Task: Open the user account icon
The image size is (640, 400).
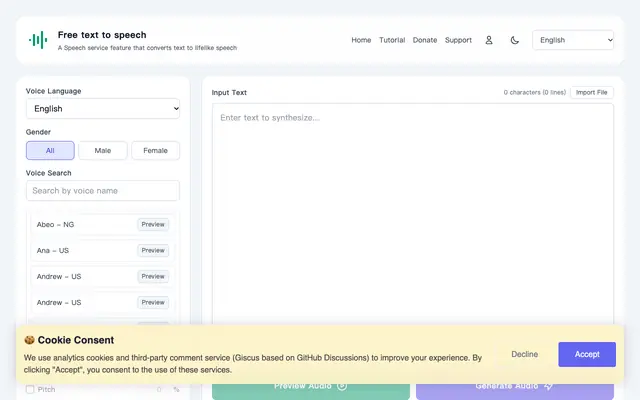Action: [489, 40]
